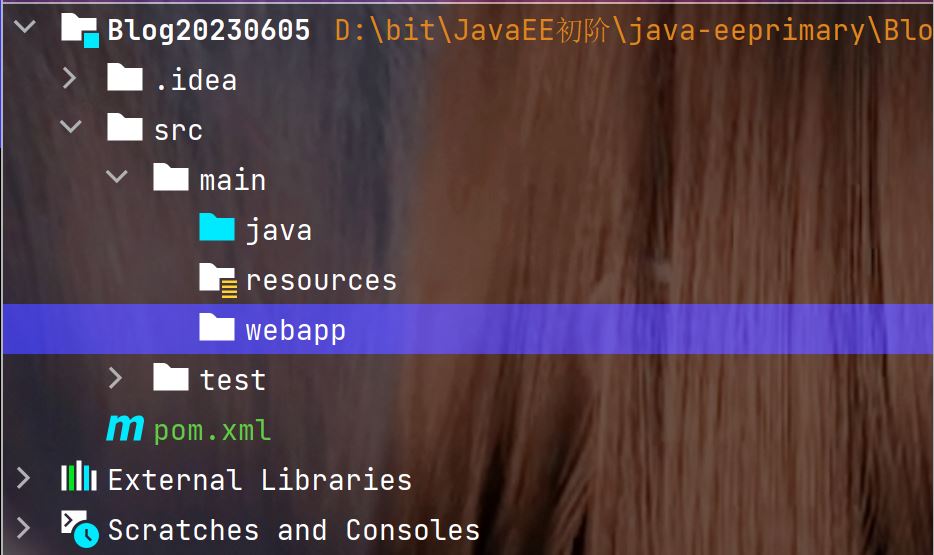Click the Maven pom.xml file icon

click(125, 429)
